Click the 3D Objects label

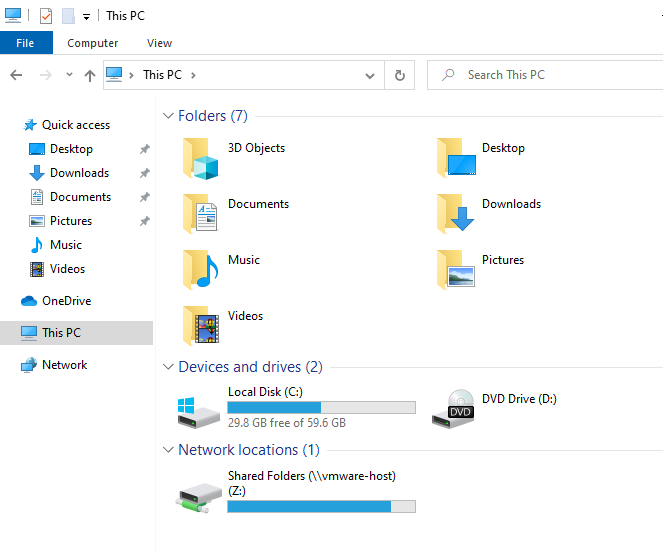[x=256, y=148]
